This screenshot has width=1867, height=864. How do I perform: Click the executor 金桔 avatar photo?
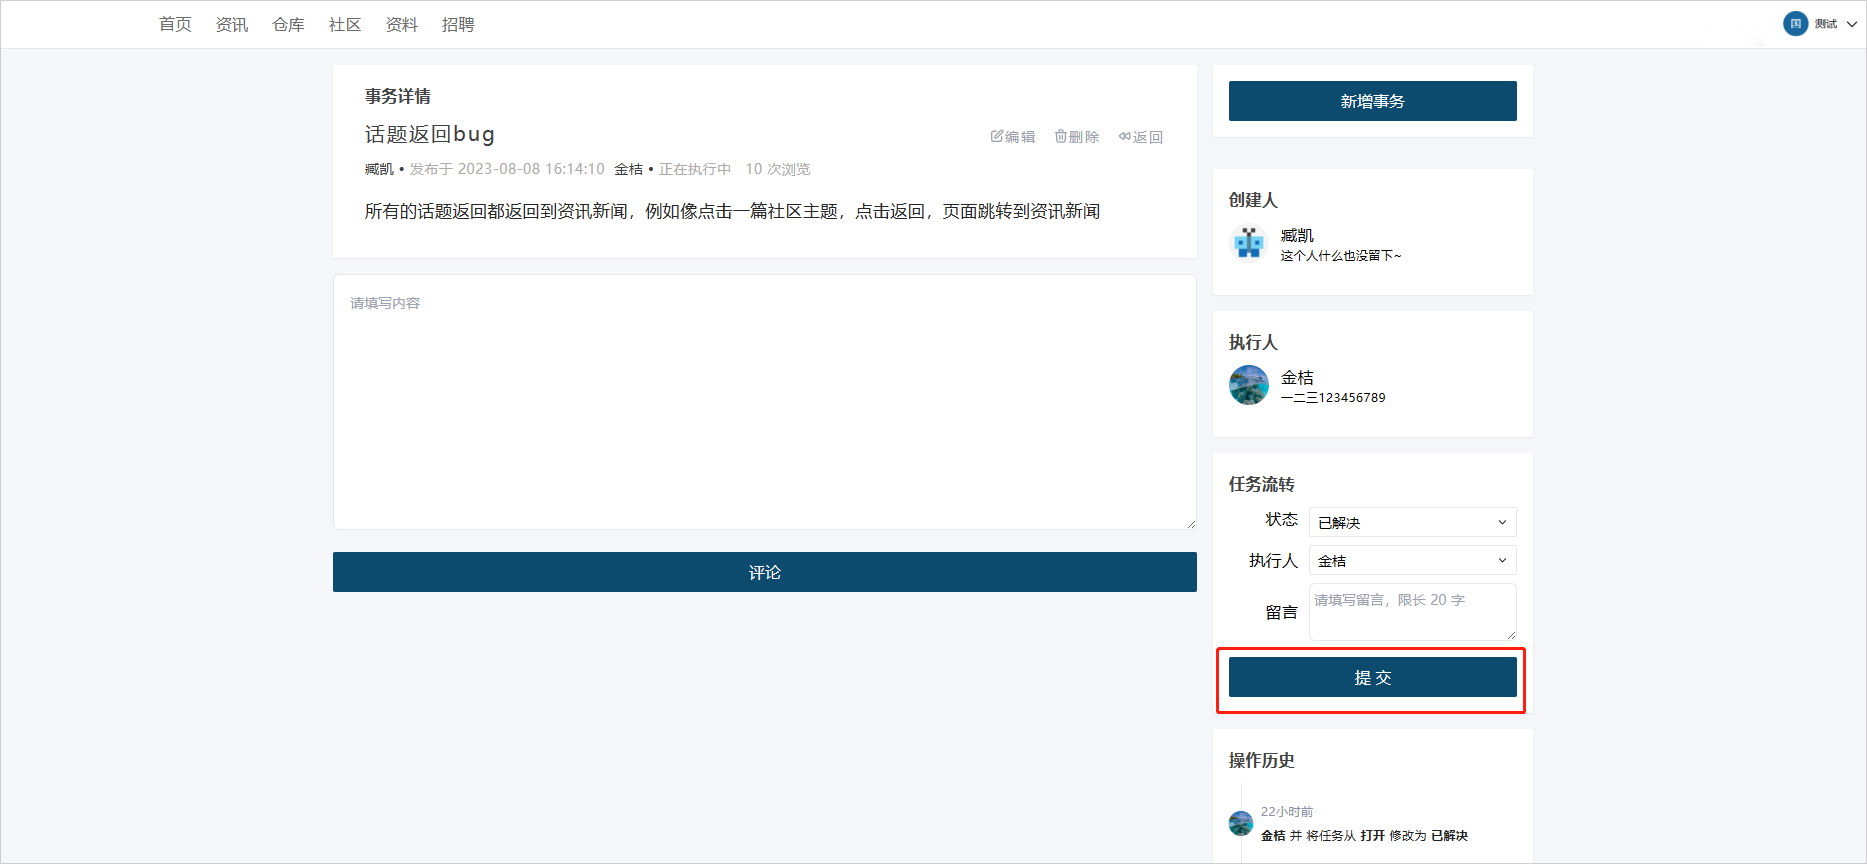click(x=1248, y=385)
